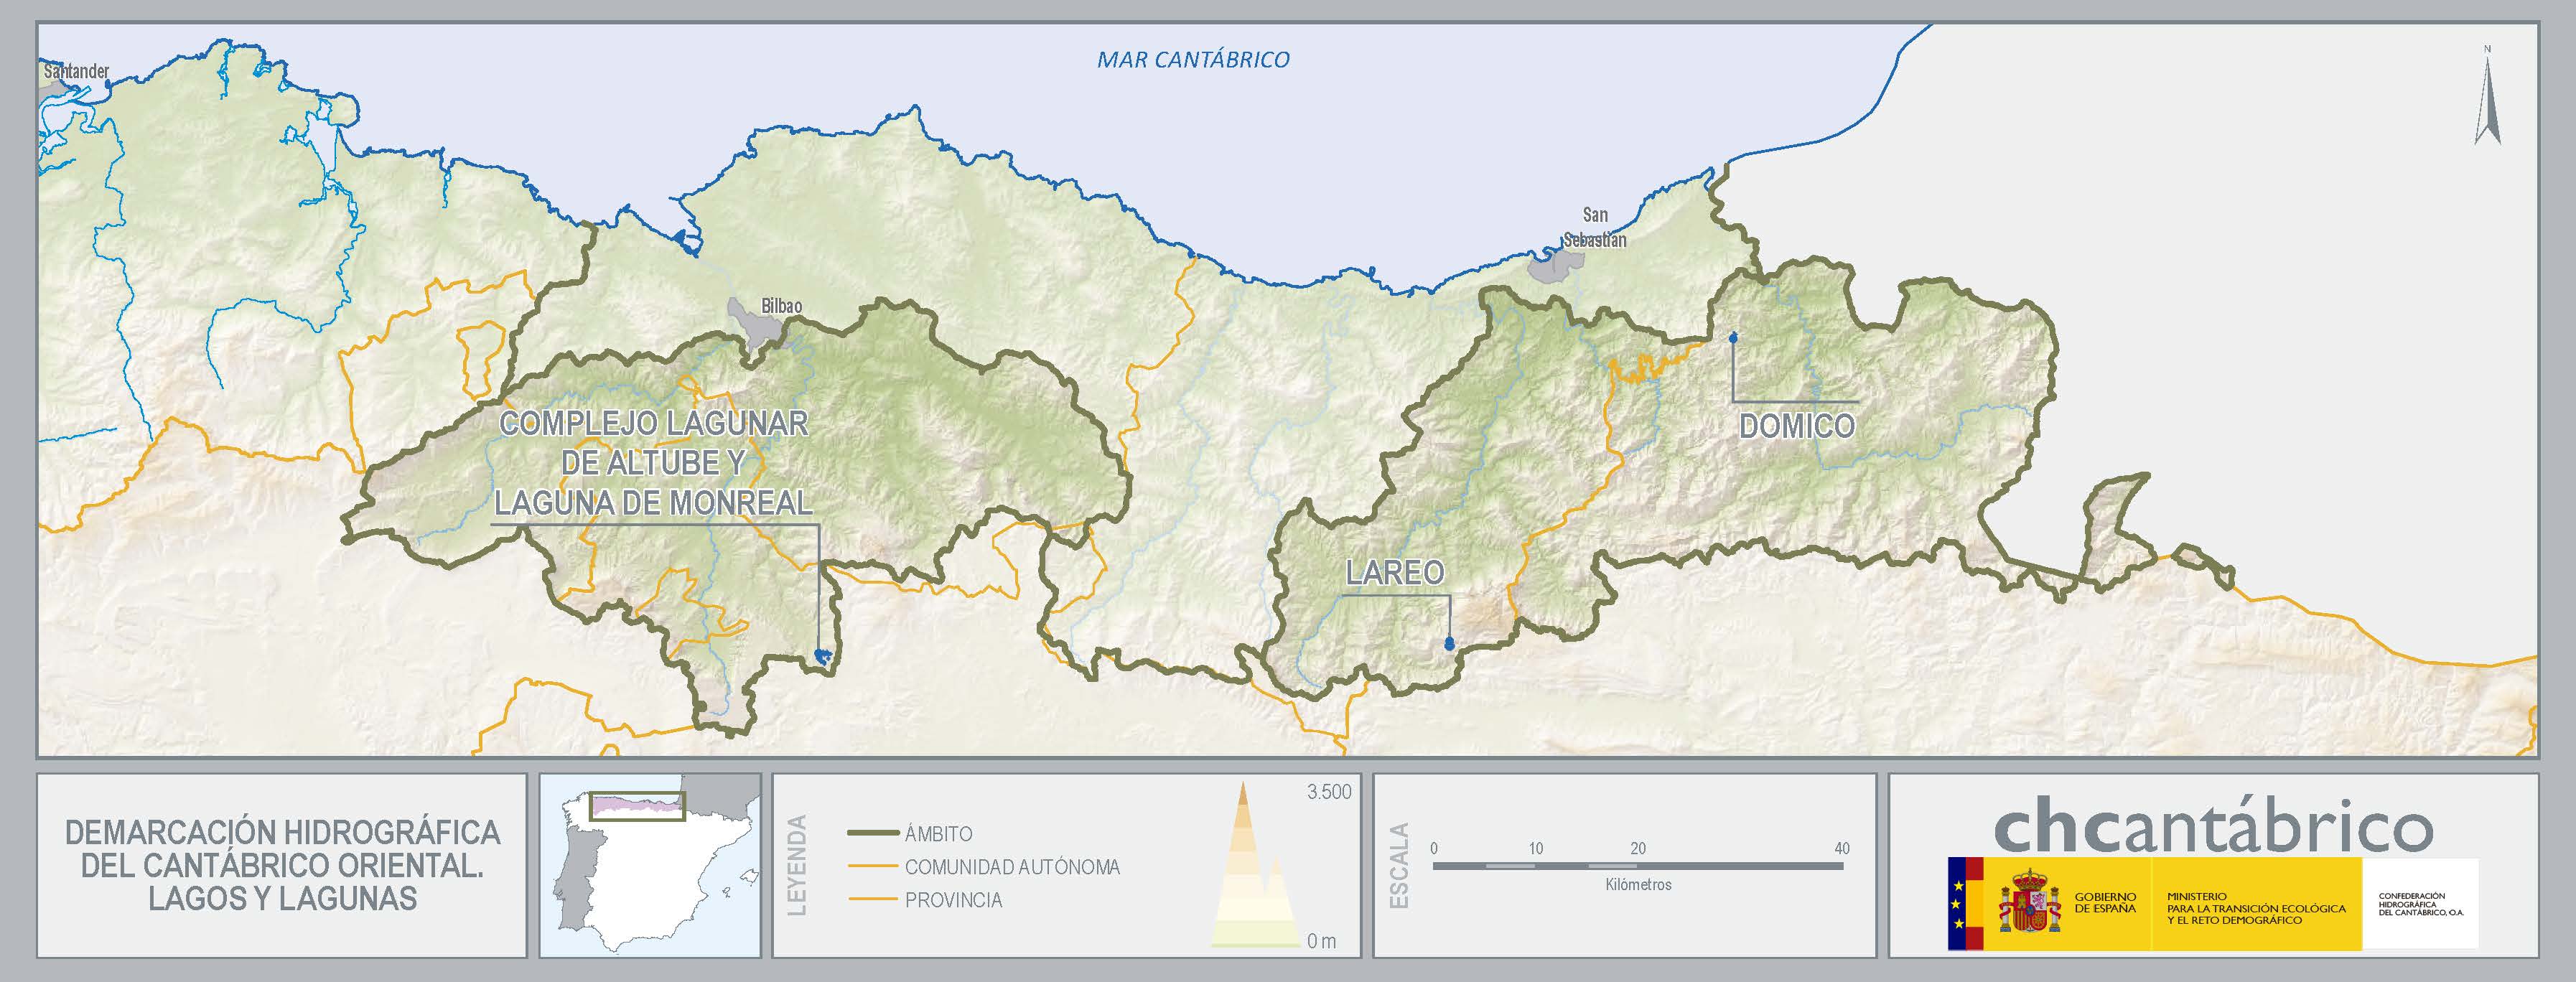Screen dimensions: 2576x982
Task: Click the European Union flag stars strip
Action: 1957,903
